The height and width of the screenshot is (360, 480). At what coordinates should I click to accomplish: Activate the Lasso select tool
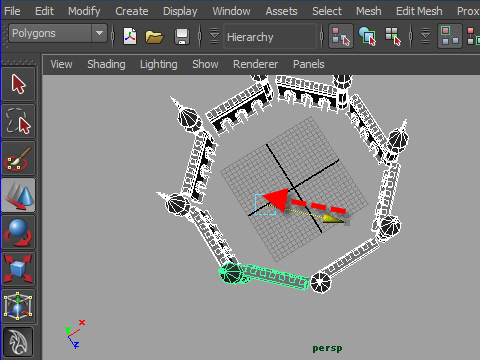18,121
